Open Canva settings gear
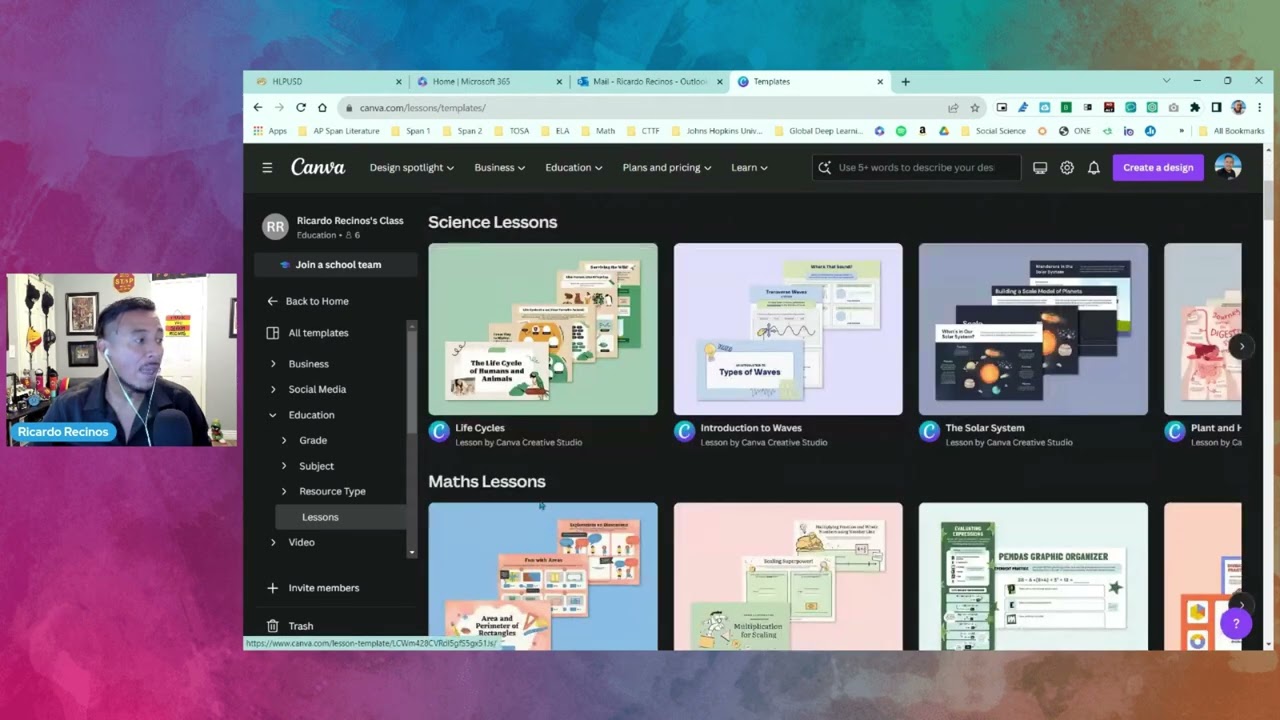 pyautogui.click(x=1067, y=168)
